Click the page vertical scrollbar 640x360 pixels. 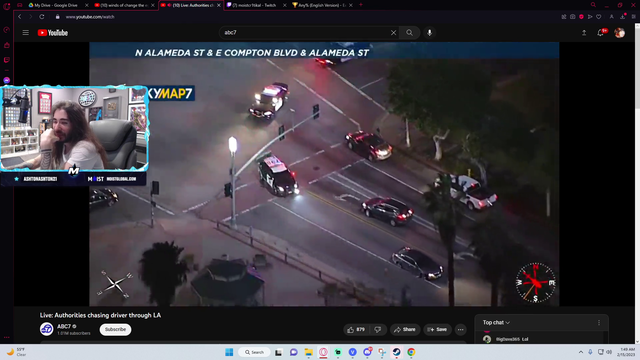(637, 65)
